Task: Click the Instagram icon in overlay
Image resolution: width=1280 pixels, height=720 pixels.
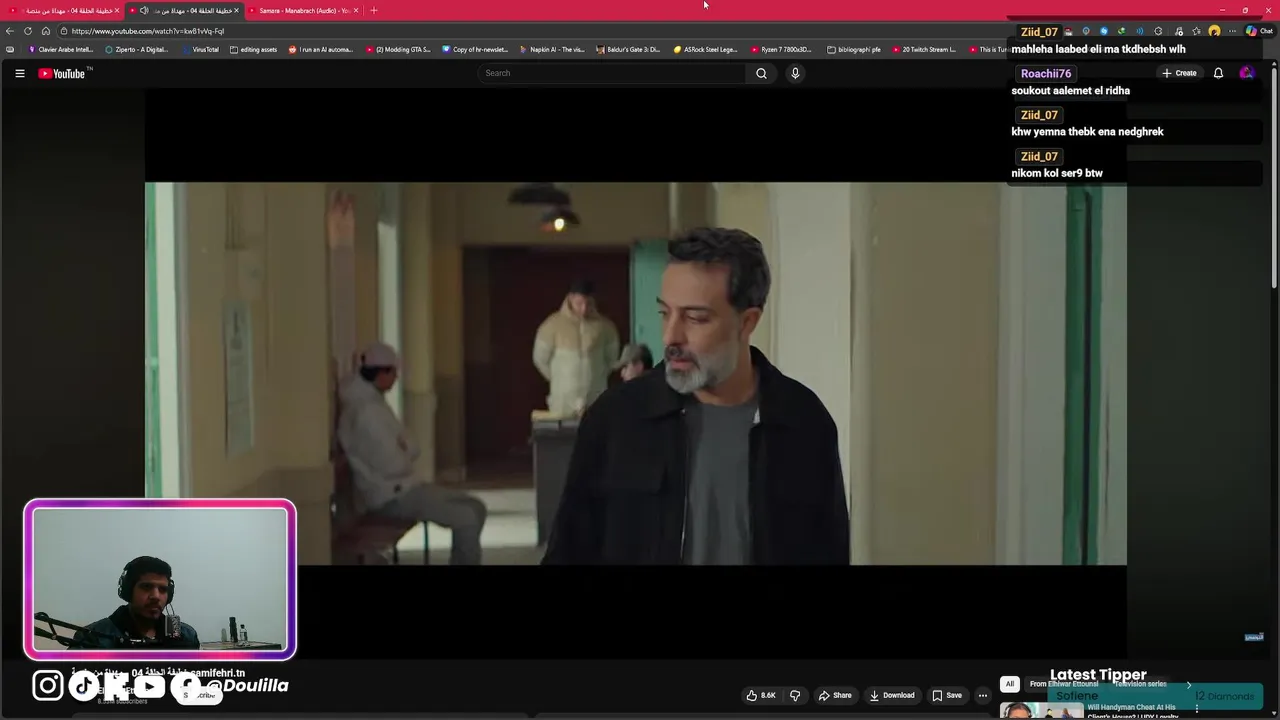Action: point(47,685)
